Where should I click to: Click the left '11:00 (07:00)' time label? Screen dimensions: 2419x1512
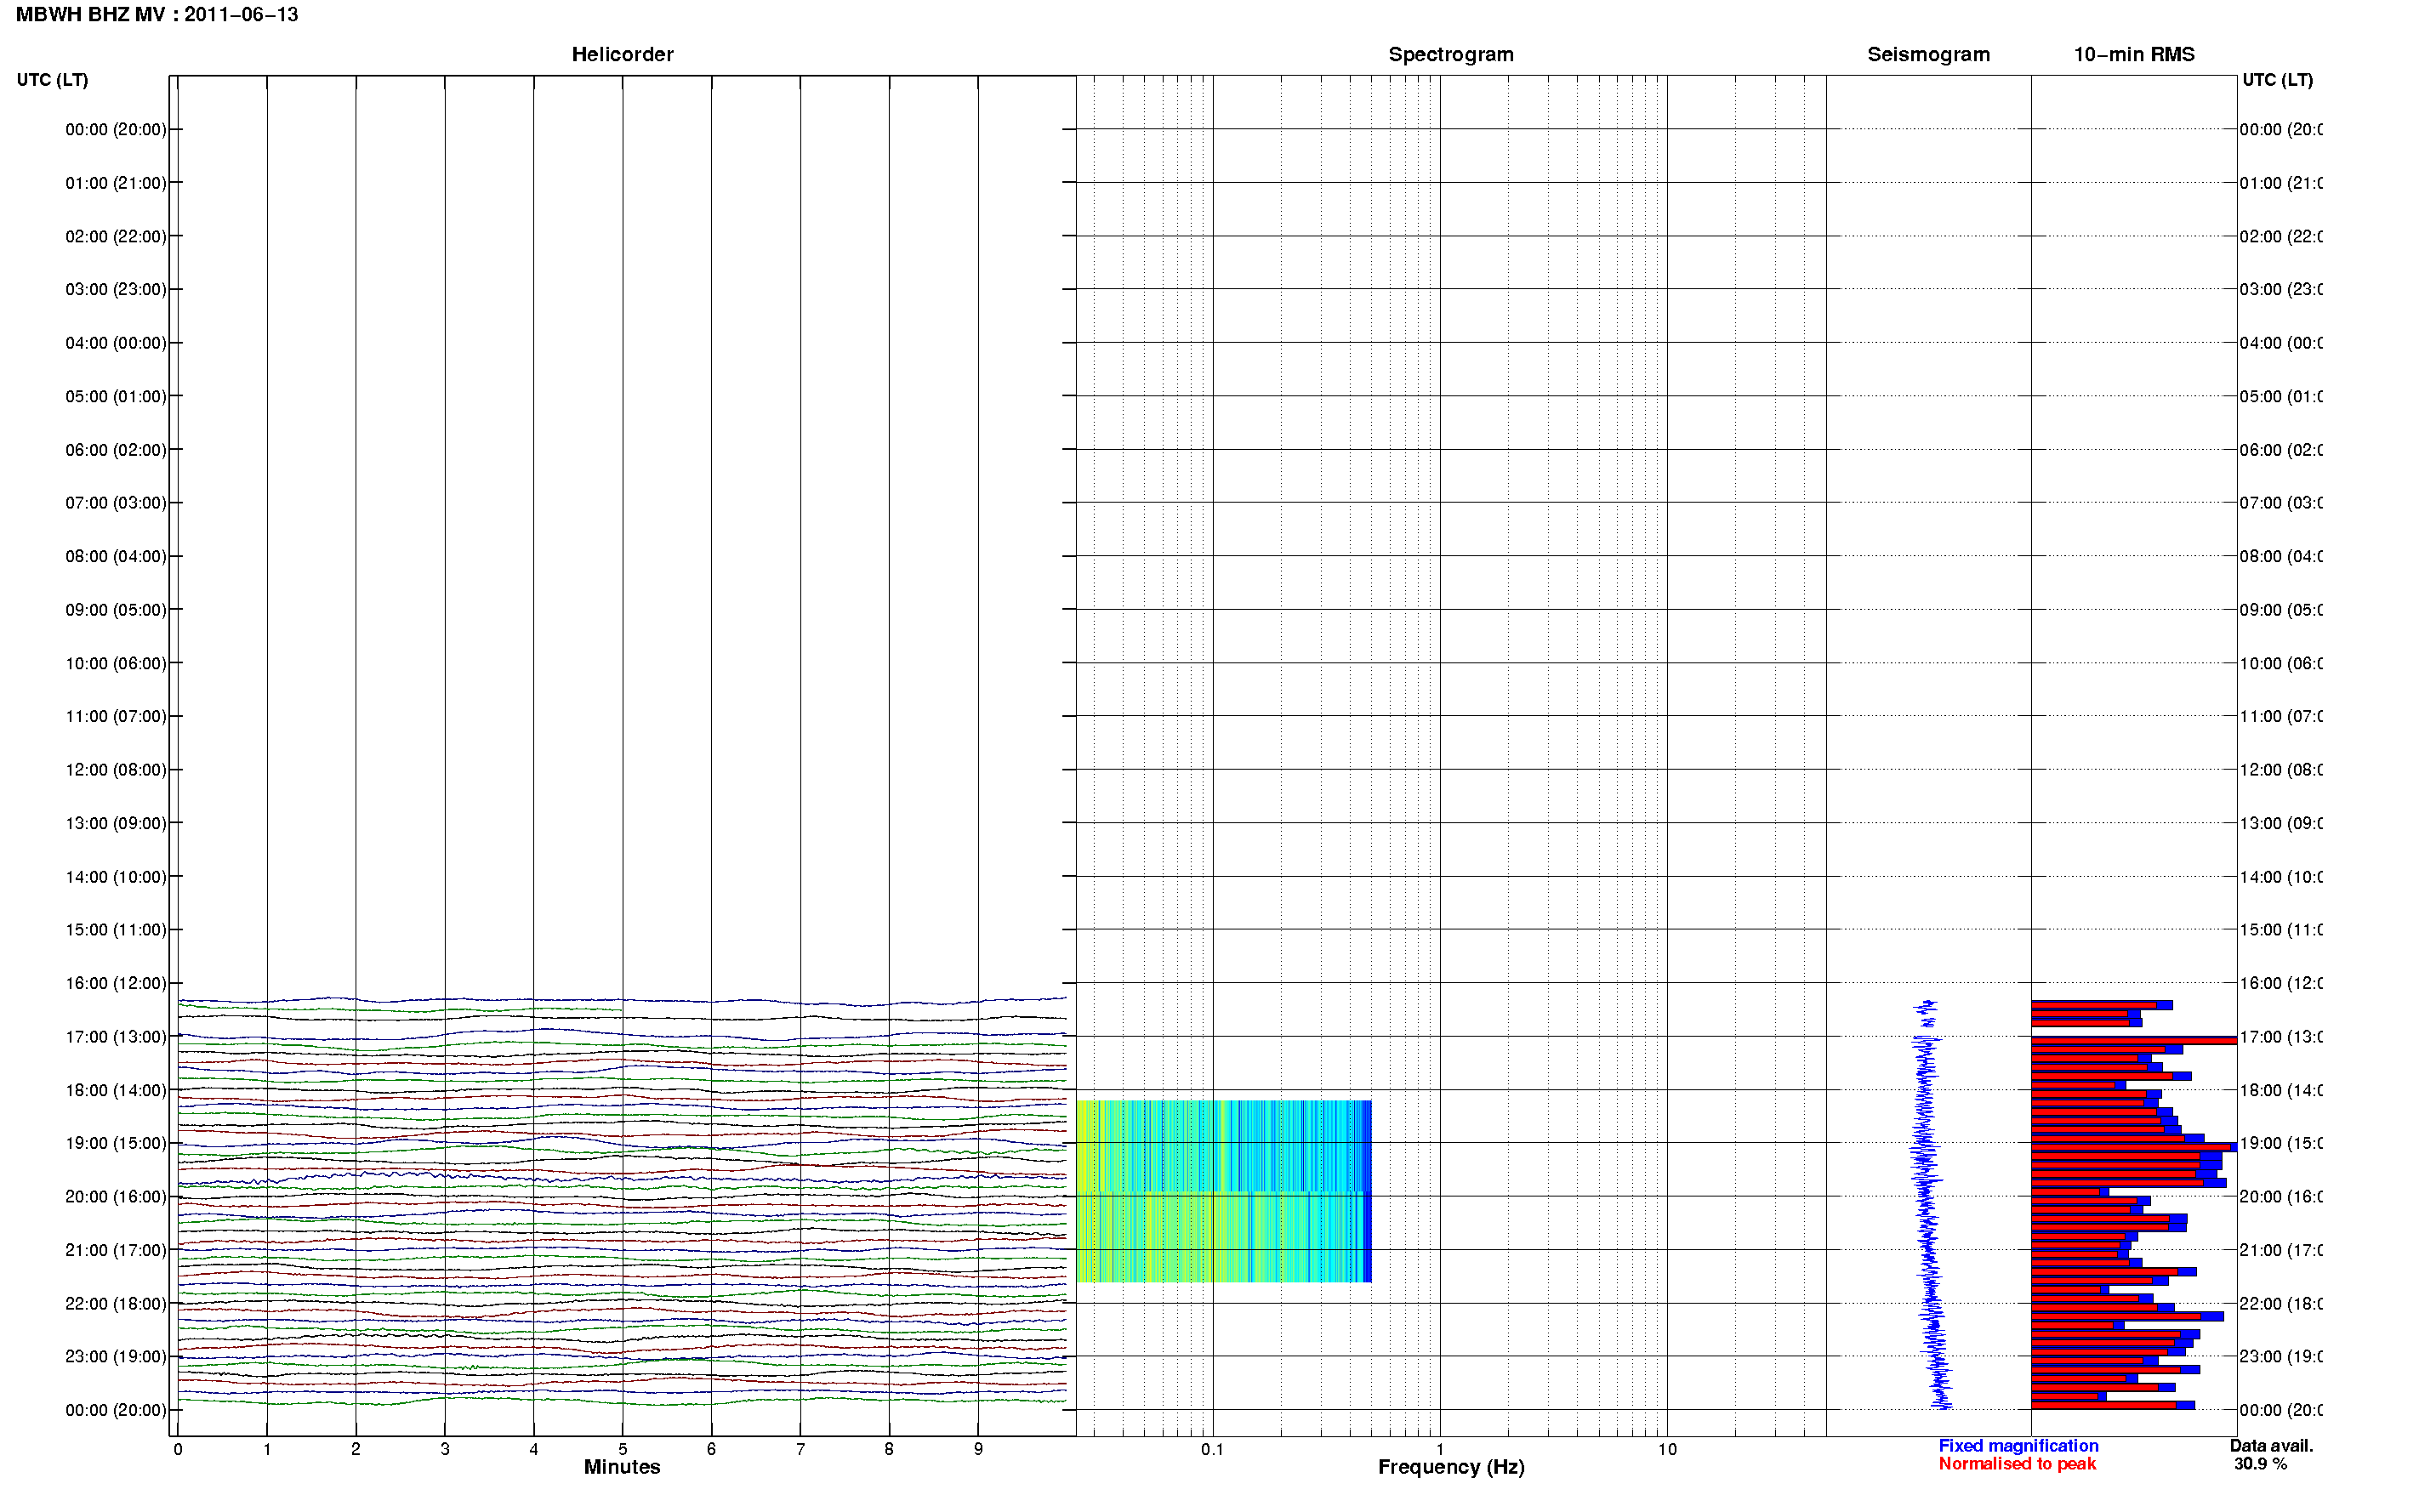[116, 717]
